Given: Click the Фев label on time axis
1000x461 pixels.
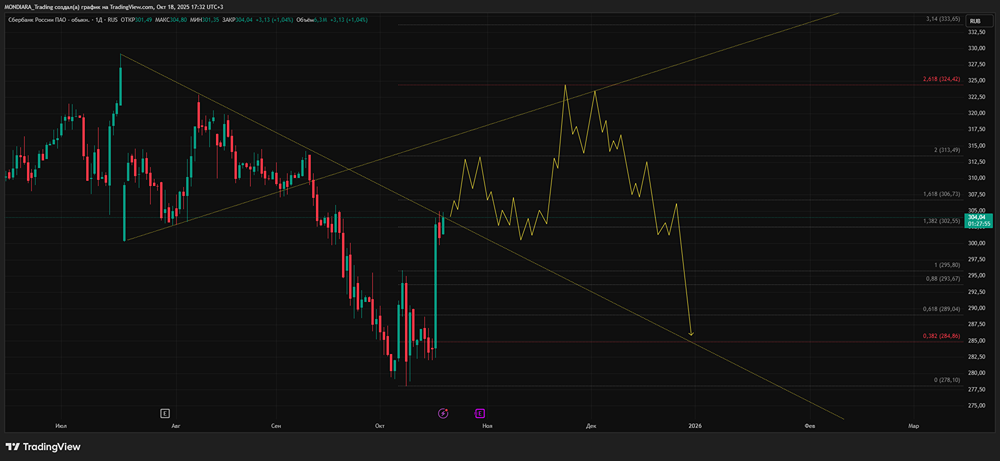Looking at the screenshot, I should [810, 425].
